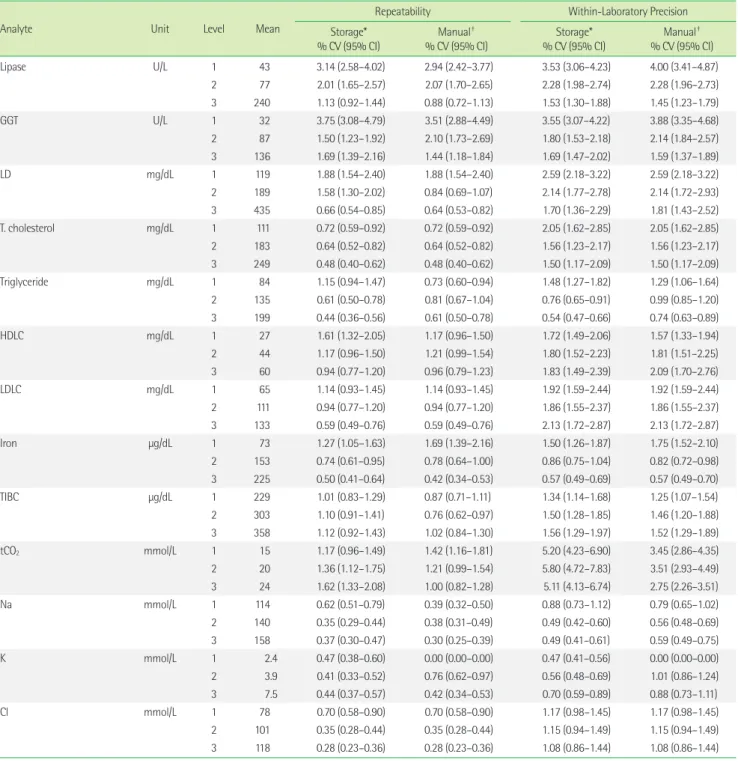Click the T. cholesterol row label

tap(27, 228)
